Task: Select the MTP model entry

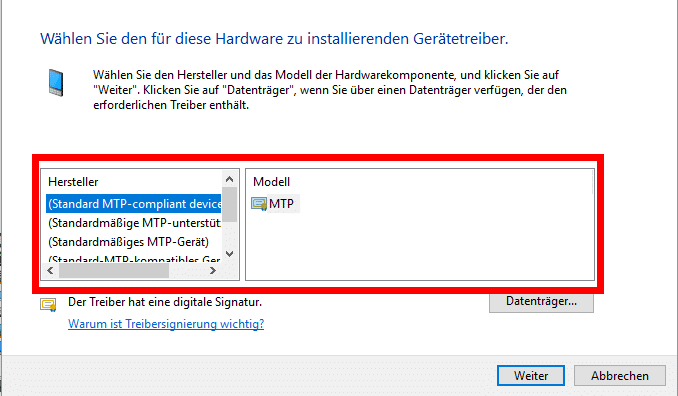Action: 275,204
